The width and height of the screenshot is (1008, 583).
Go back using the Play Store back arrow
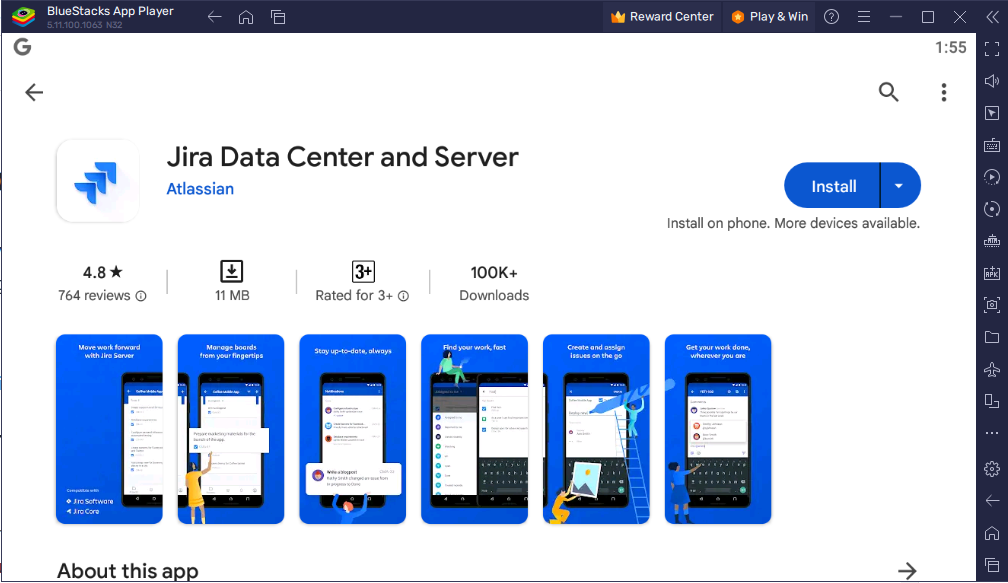[x=34, y=93]
